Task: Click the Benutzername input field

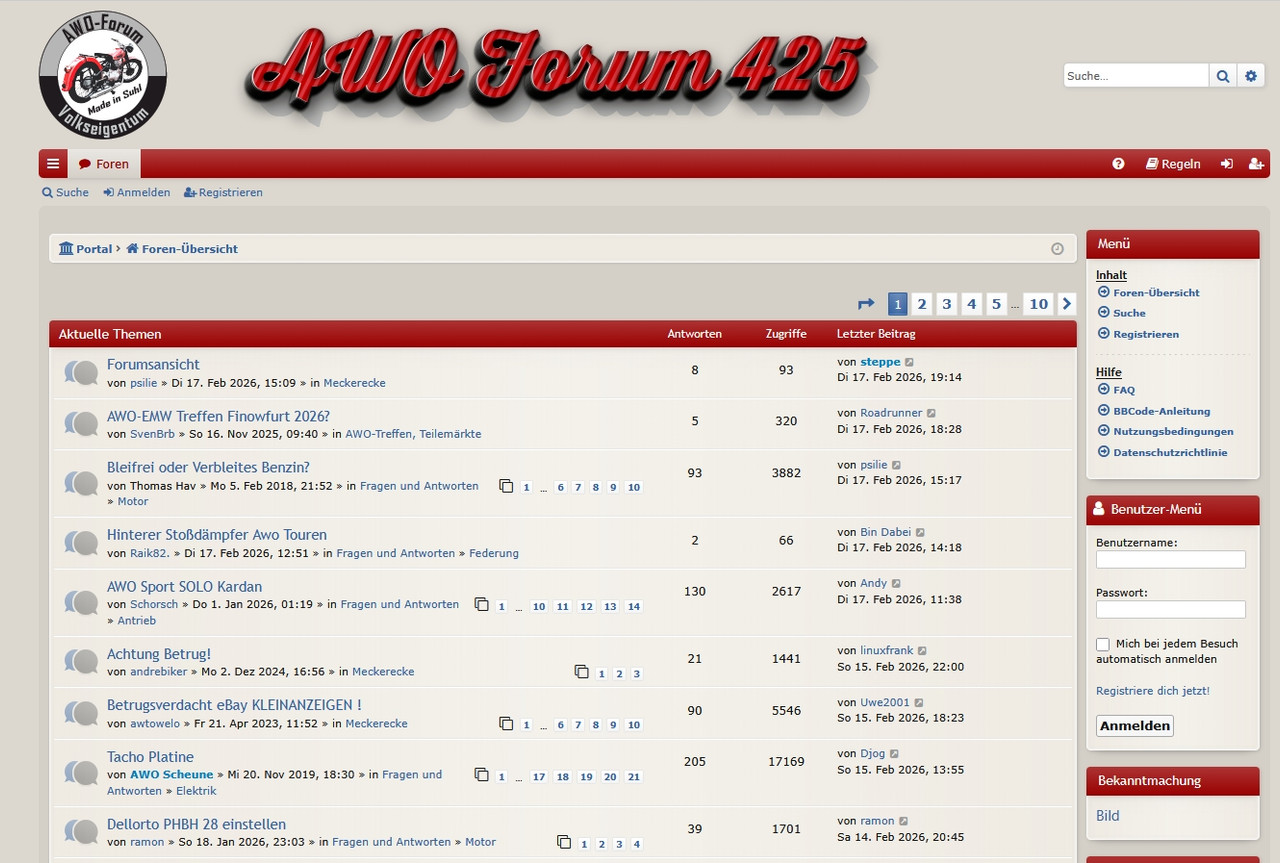Action: pos(1171,560)
